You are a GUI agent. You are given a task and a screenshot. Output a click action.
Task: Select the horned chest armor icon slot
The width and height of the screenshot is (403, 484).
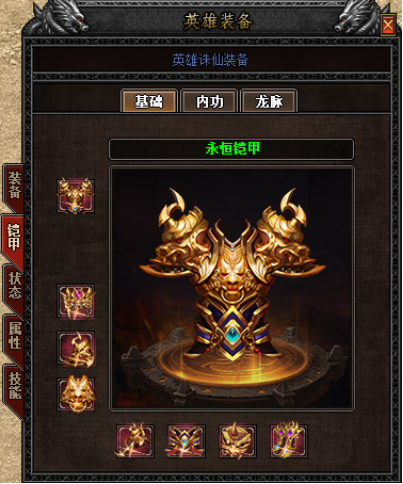point(76,196)
